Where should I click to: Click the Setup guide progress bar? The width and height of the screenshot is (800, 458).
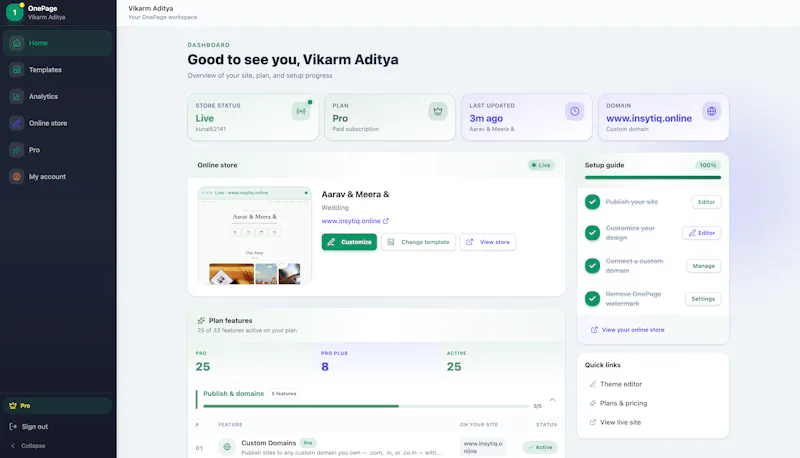[x=653, y=177]
